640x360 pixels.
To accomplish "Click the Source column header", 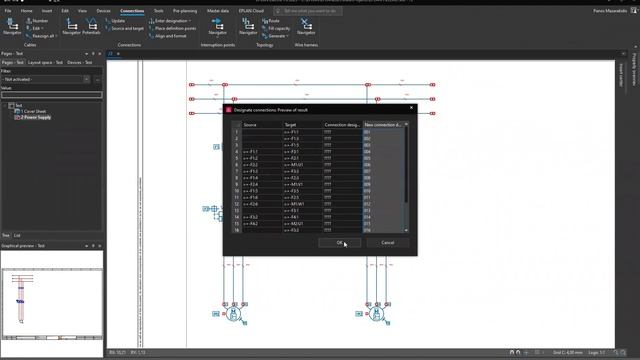I will pos(262,124).
